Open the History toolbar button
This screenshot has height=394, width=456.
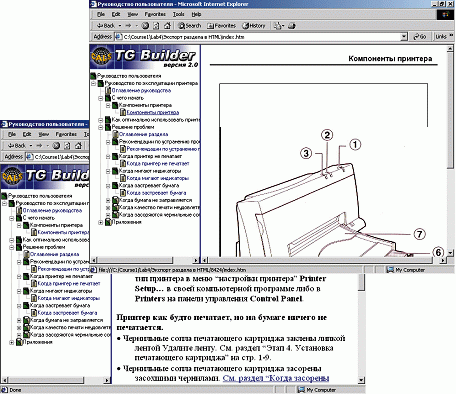coord(254,25)
